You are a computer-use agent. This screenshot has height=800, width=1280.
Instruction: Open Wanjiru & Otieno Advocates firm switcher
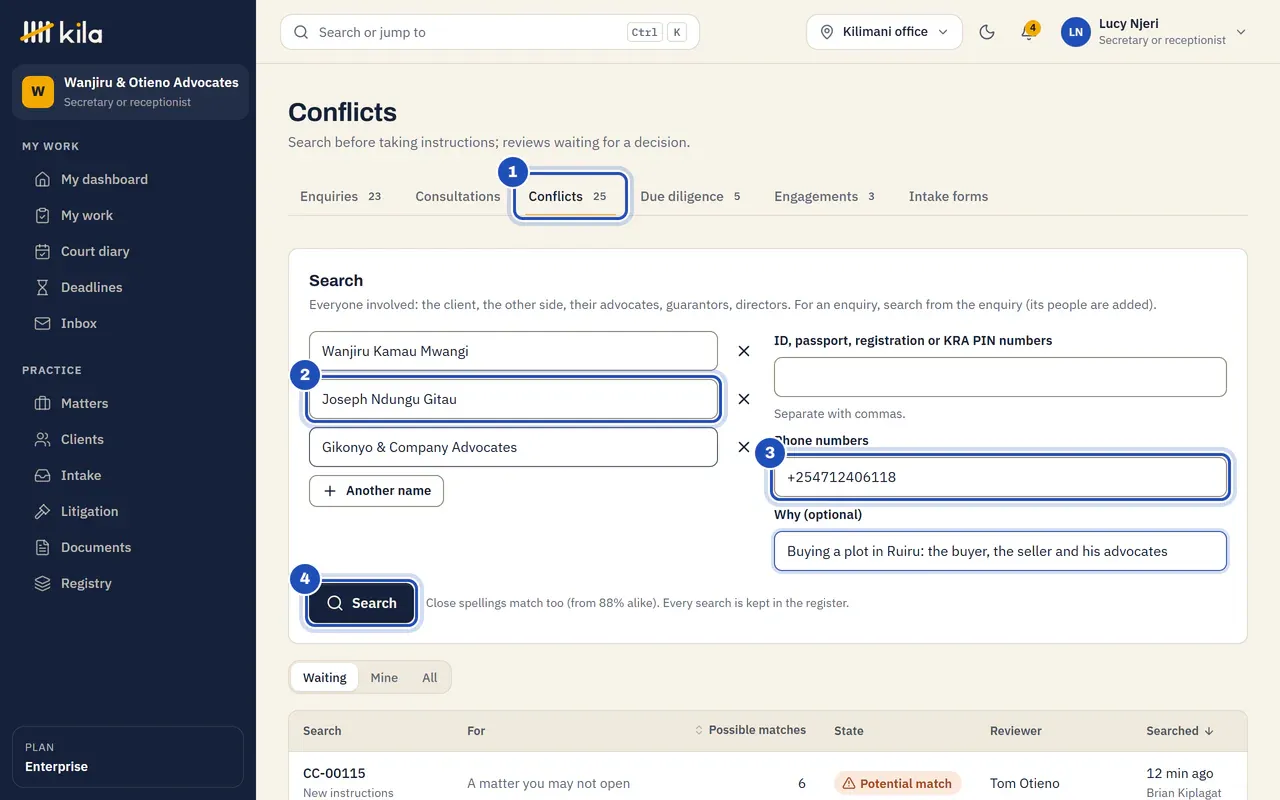130,92
